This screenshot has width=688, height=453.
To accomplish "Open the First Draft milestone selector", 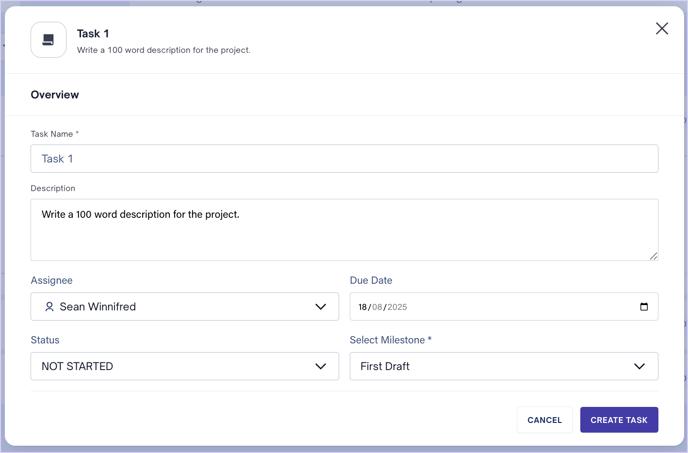I will tap(504, 366).
